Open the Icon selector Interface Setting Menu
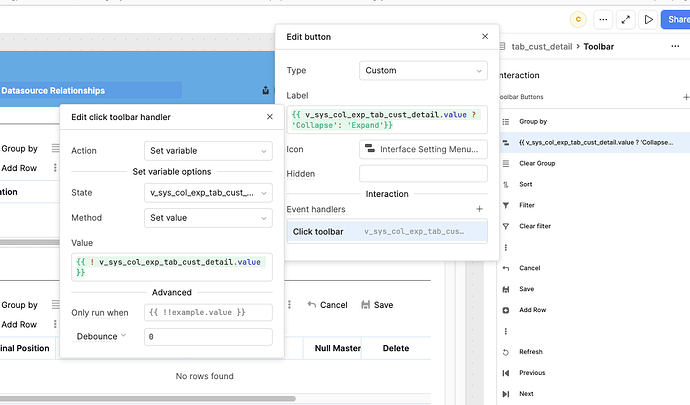 423,149
